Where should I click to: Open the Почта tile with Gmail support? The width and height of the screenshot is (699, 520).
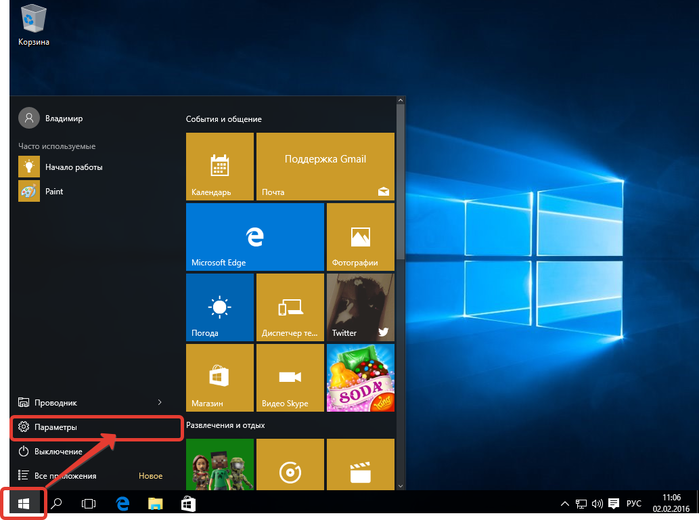coord(325,166)
